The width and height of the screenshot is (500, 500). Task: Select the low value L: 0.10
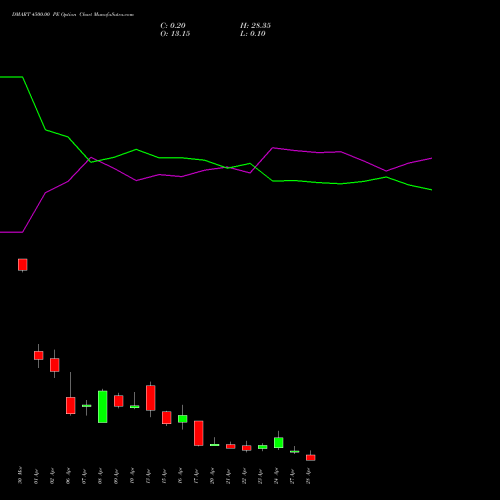coord(253,34)
